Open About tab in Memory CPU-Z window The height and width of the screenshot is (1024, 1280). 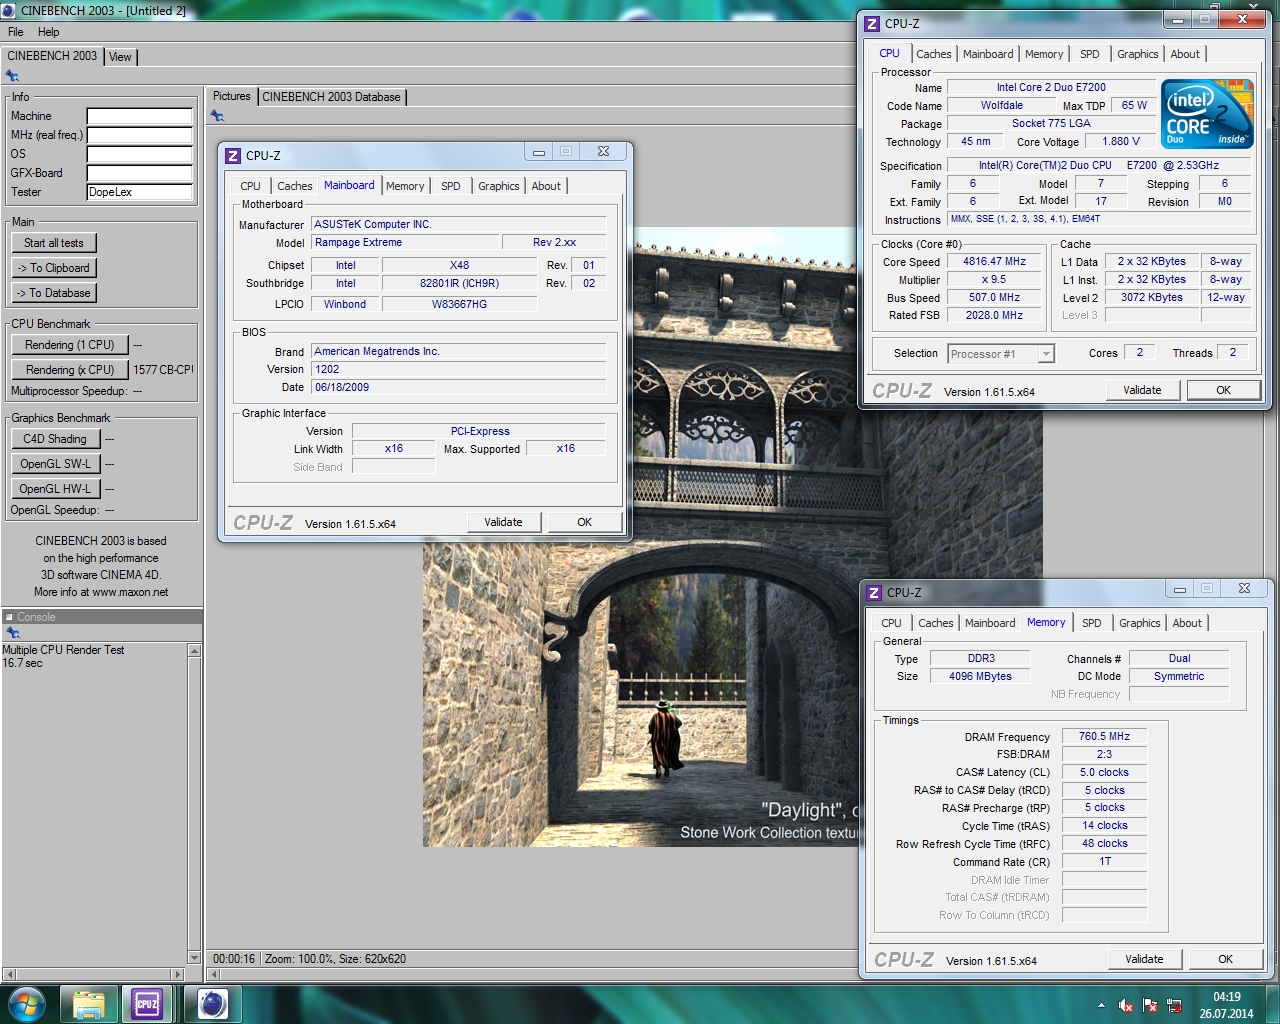(x=1187, y=623)
